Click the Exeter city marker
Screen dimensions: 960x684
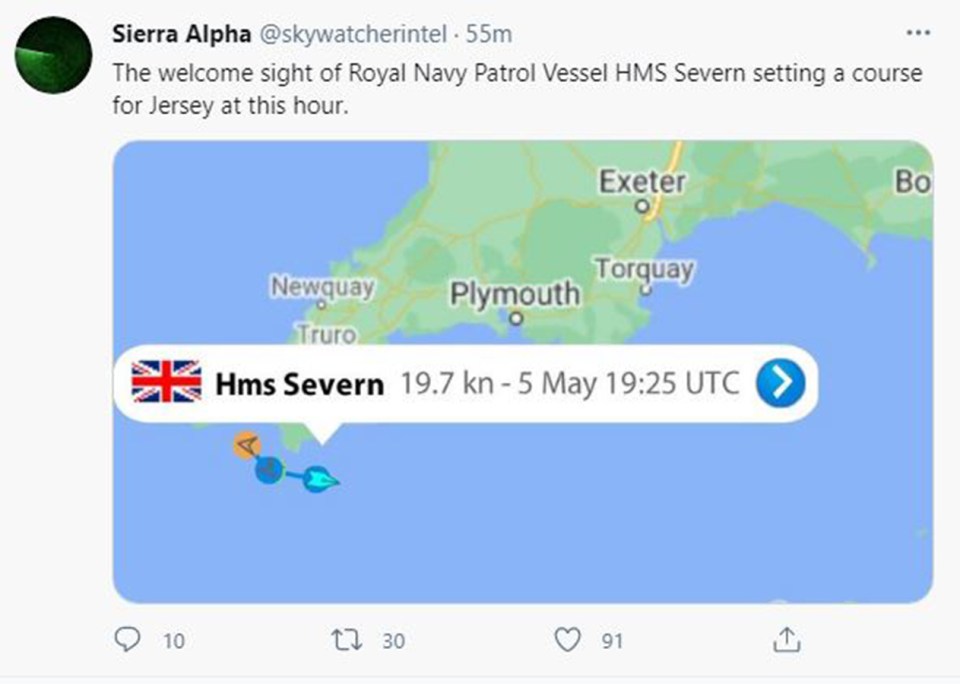click(x=642, y=206)
